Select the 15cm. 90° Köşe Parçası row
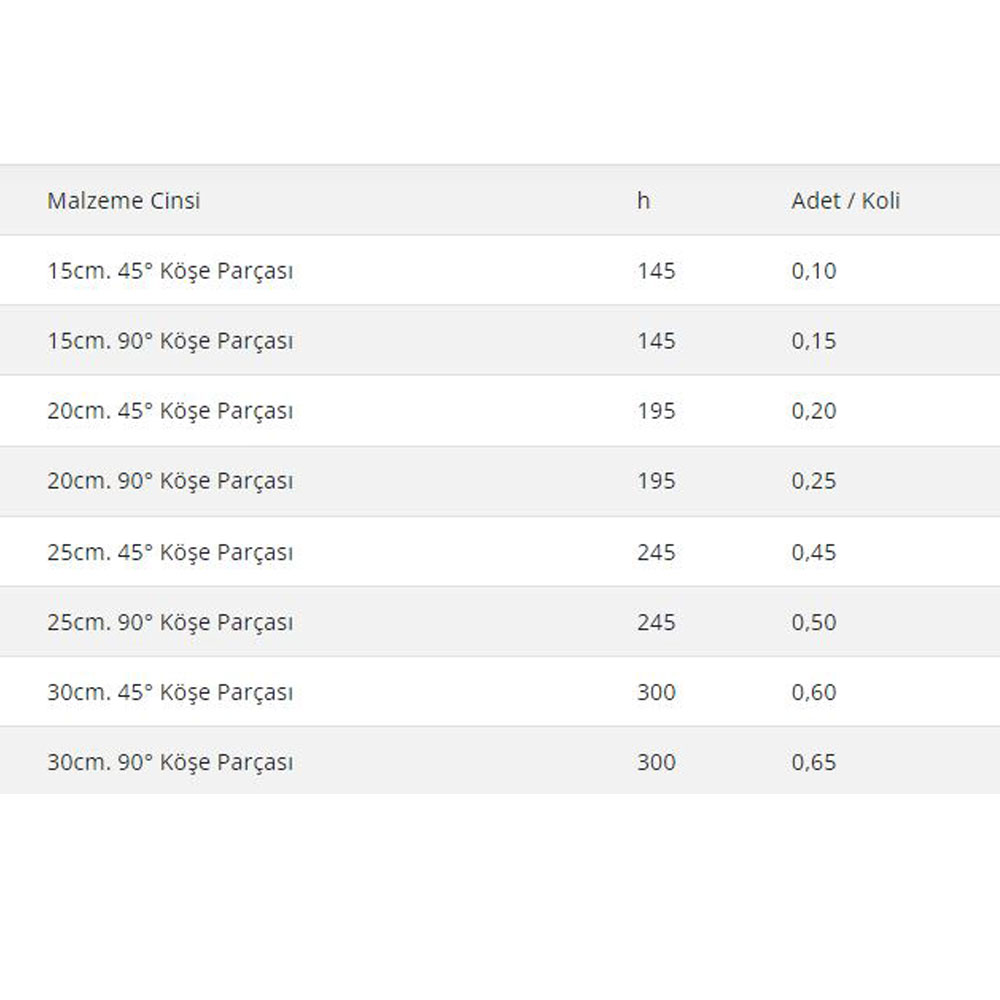This screenshot has width=1000, height=1000. 500,341
